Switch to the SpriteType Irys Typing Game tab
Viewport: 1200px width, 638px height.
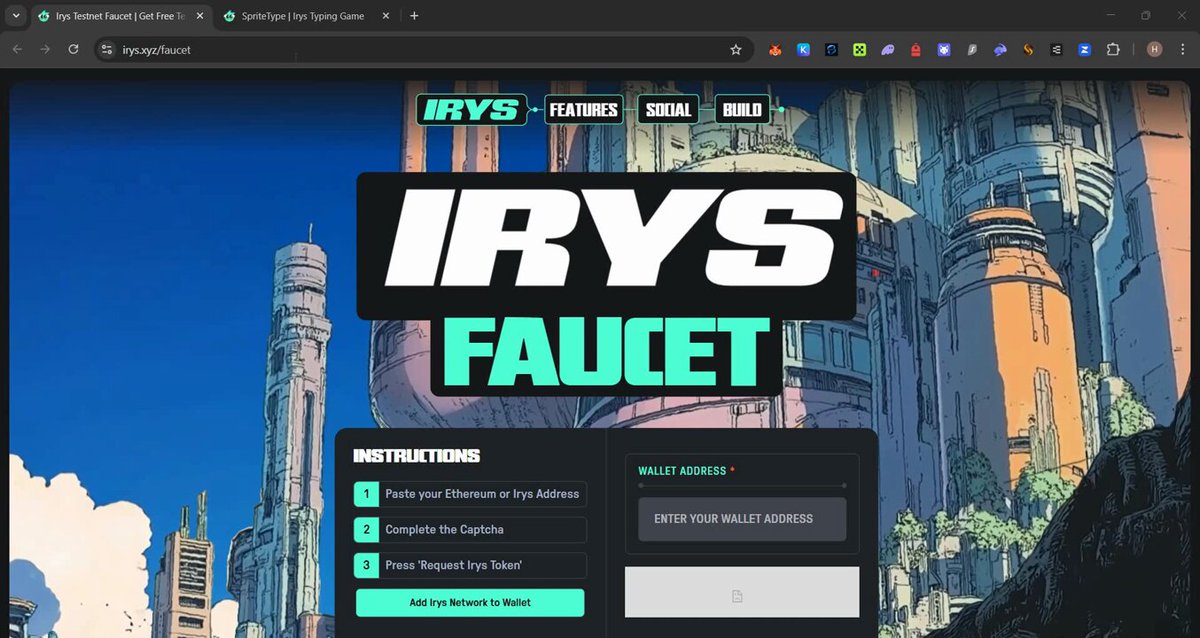pos(305,16)
